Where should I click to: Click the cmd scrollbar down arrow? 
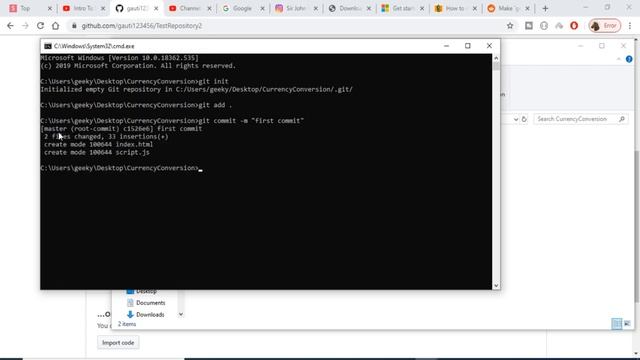pos(496,286)
